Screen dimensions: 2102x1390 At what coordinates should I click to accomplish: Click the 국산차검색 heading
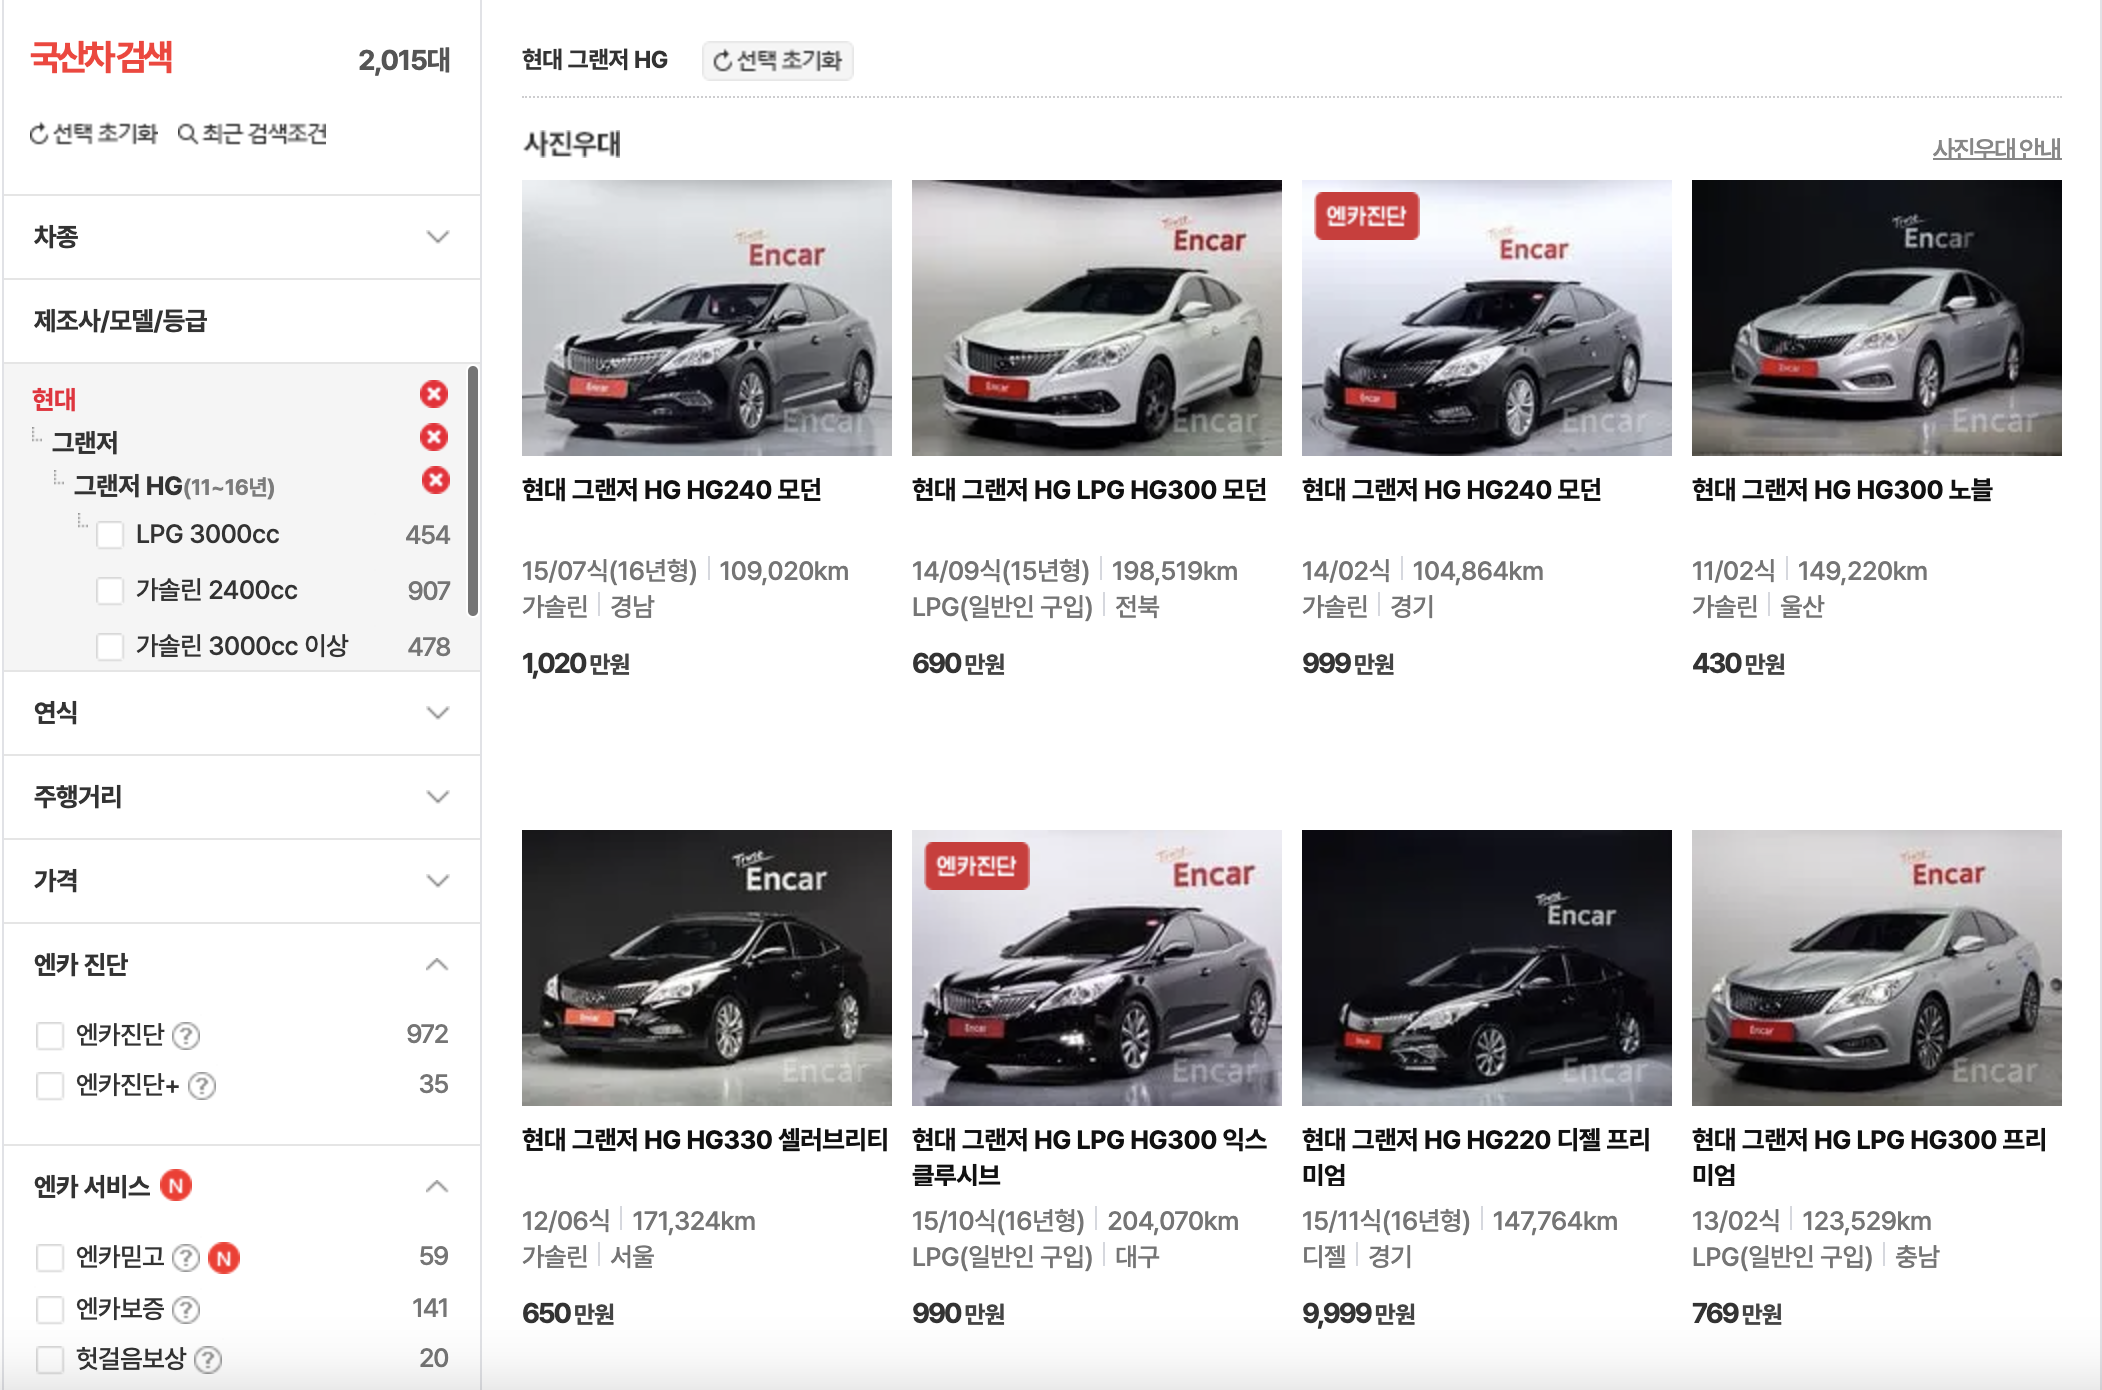point(102,58)
